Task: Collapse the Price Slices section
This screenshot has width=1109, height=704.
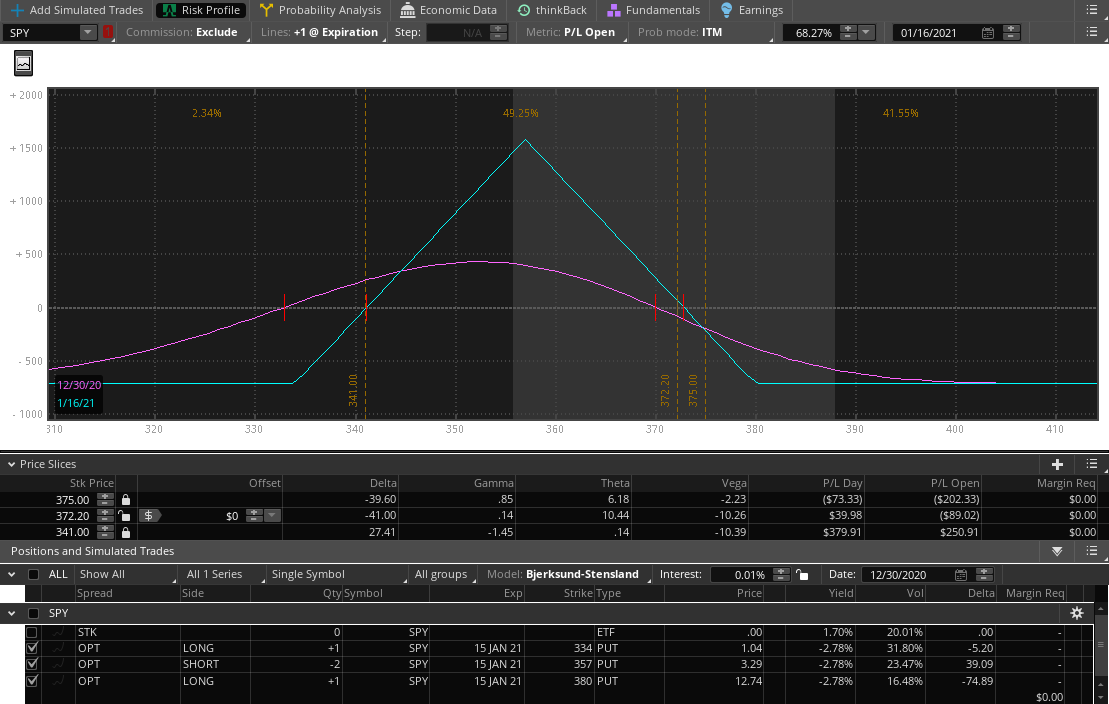Action: pyautogui.click(x=12, y=464)
